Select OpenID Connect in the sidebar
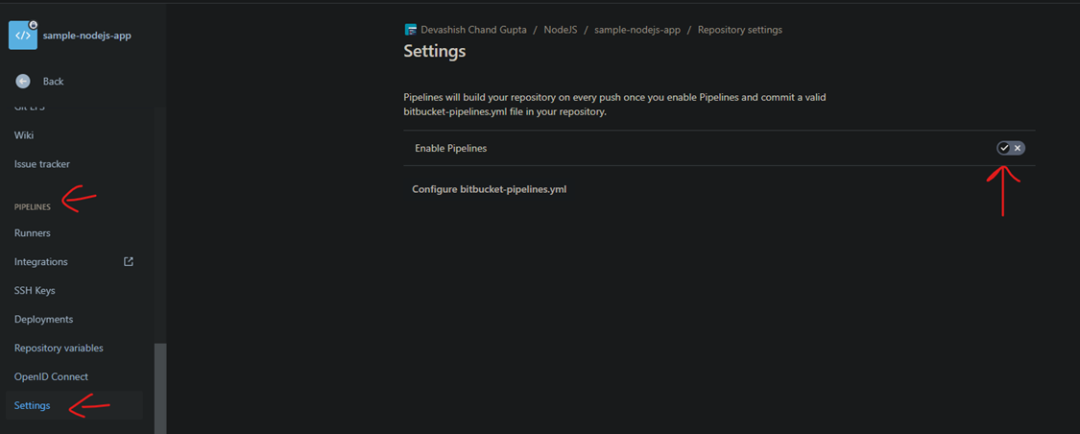This screenshot has width=1080, height=434. 51,377
